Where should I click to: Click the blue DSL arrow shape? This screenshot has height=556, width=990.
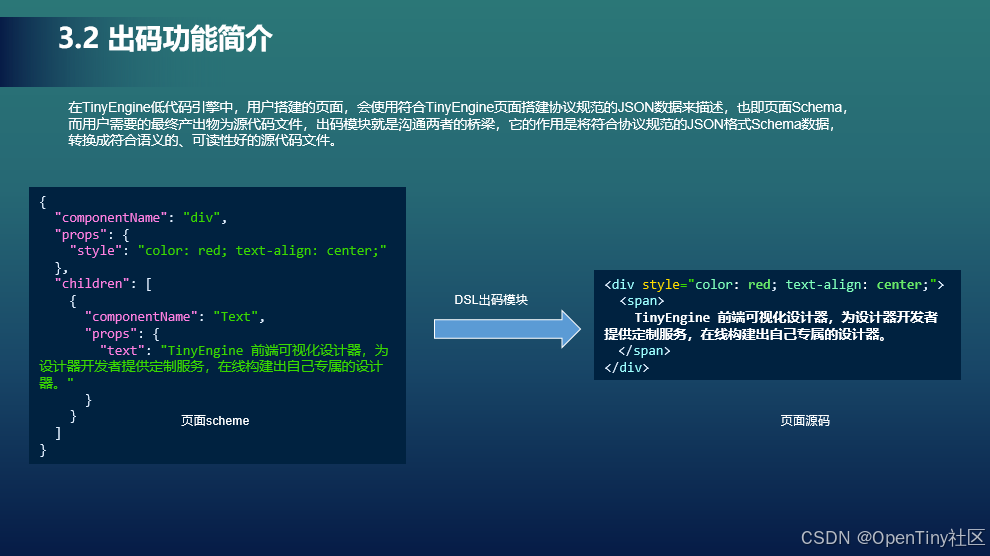click(507, 329)
